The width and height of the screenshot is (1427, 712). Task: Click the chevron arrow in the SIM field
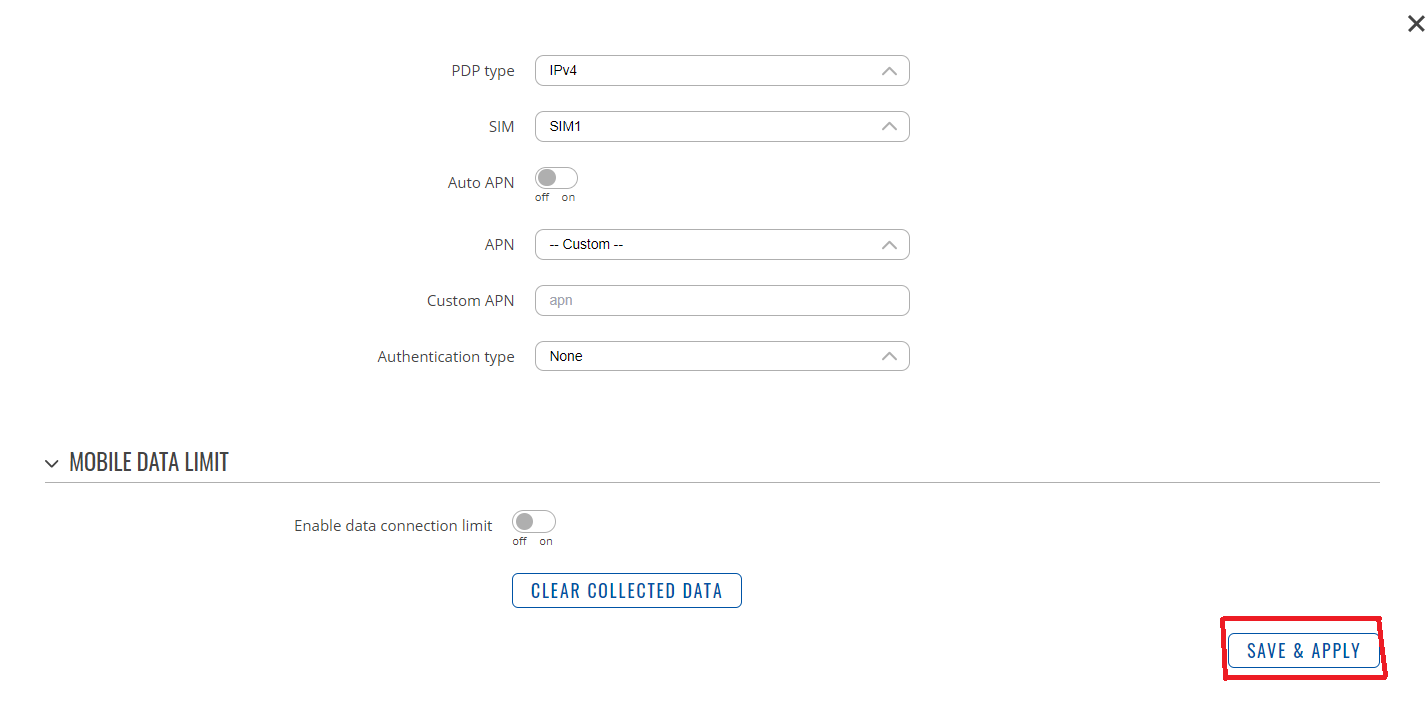pos(888,127)
